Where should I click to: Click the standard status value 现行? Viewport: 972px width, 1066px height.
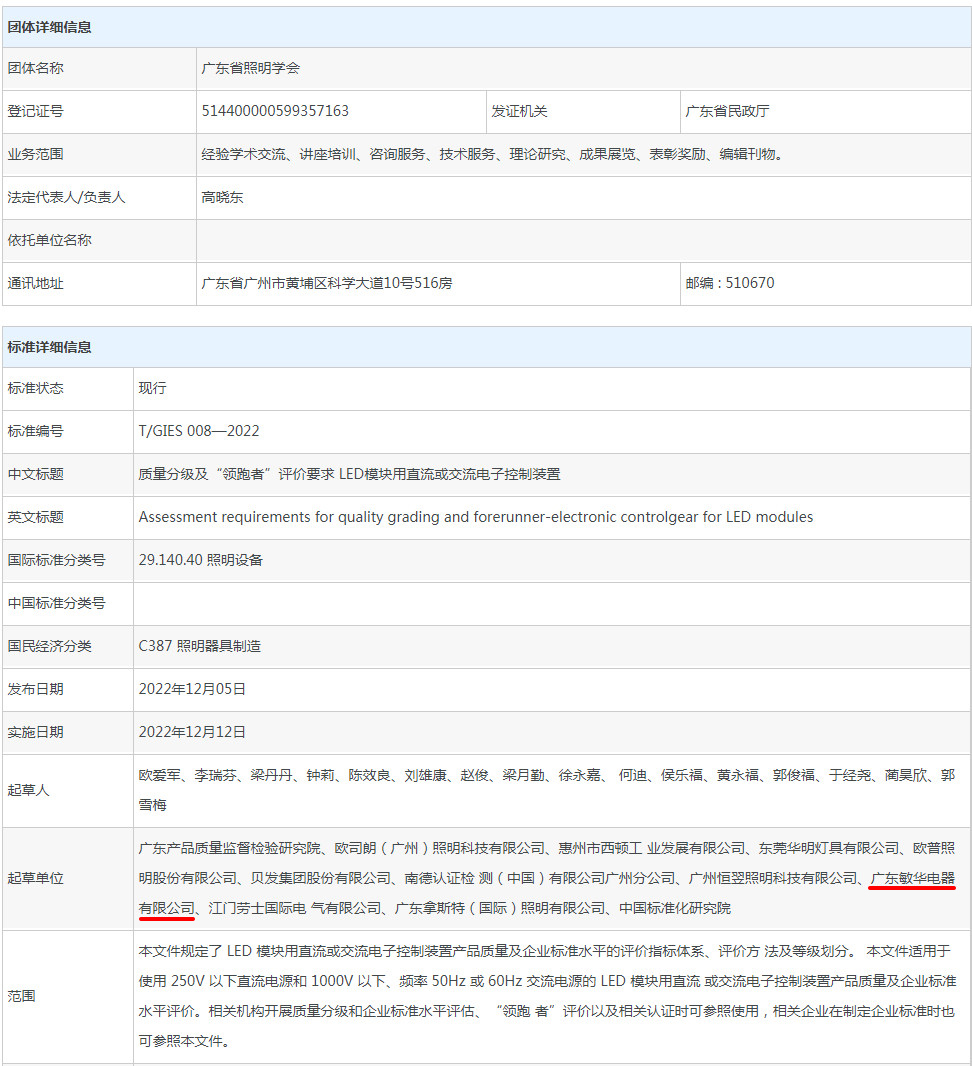(152, 388)
